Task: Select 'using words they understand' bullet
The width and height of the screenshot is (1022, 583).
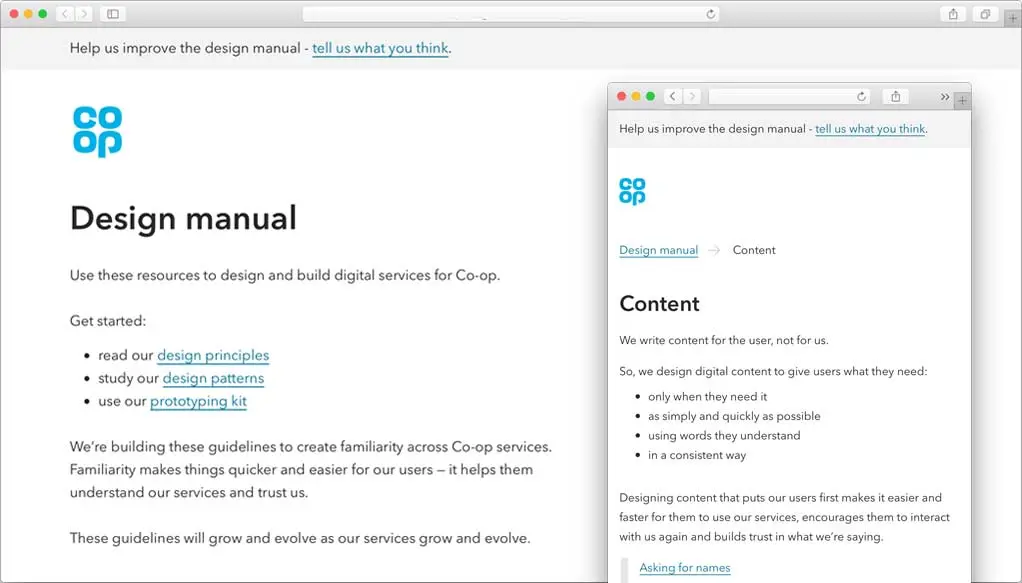Action: pos(724,436)
